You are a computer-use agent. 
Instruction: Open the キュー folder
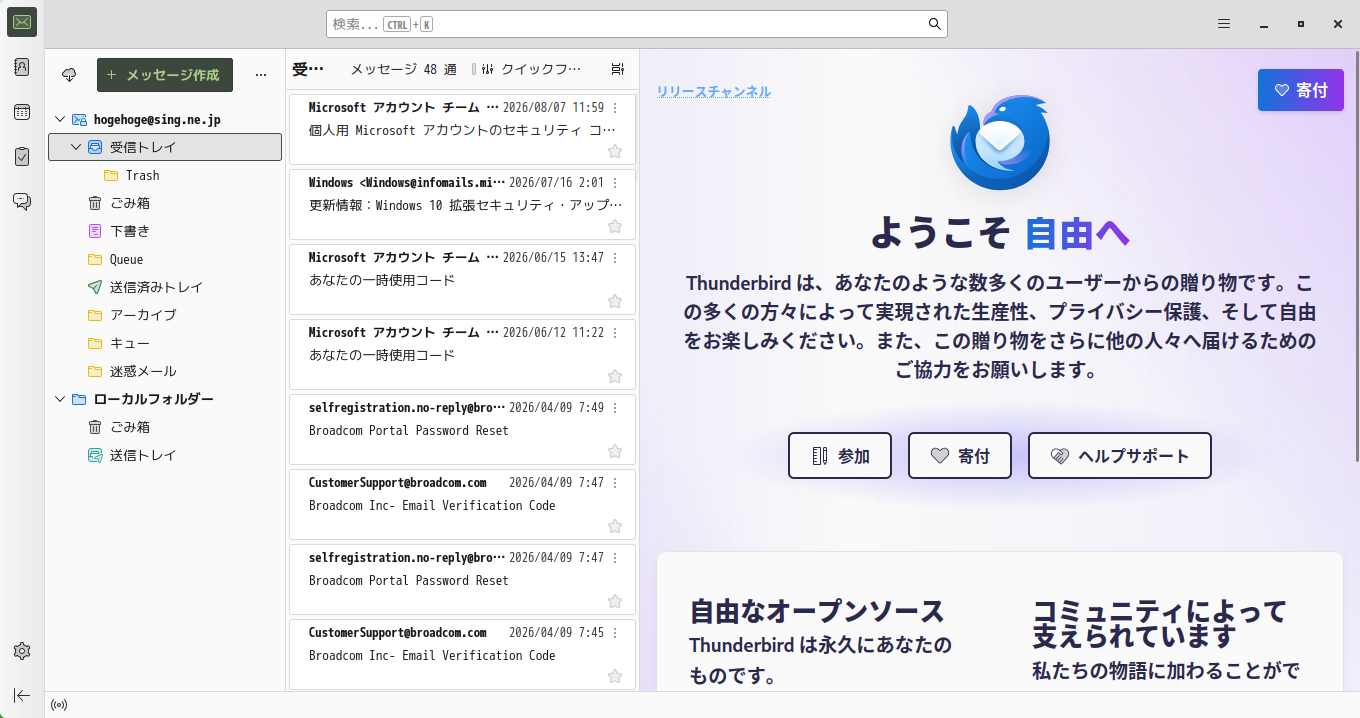(165, 343)
